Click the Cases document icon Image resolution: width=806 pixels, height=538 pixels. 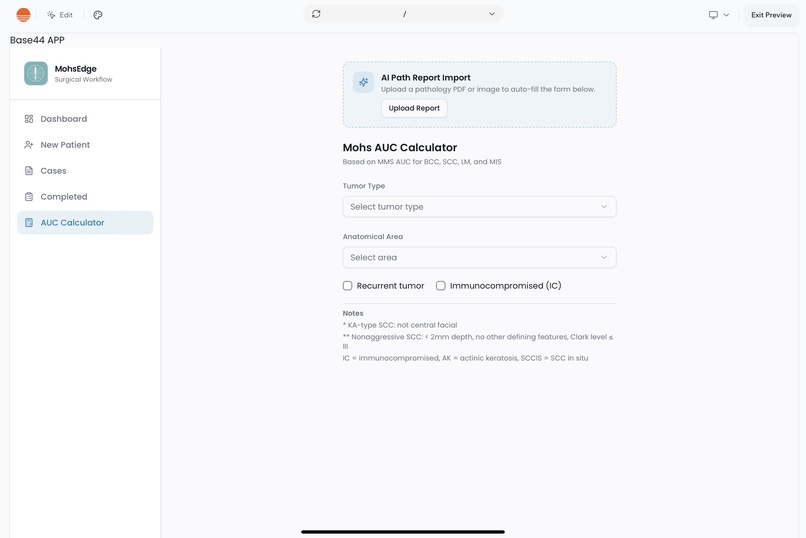tap(29, 171)
